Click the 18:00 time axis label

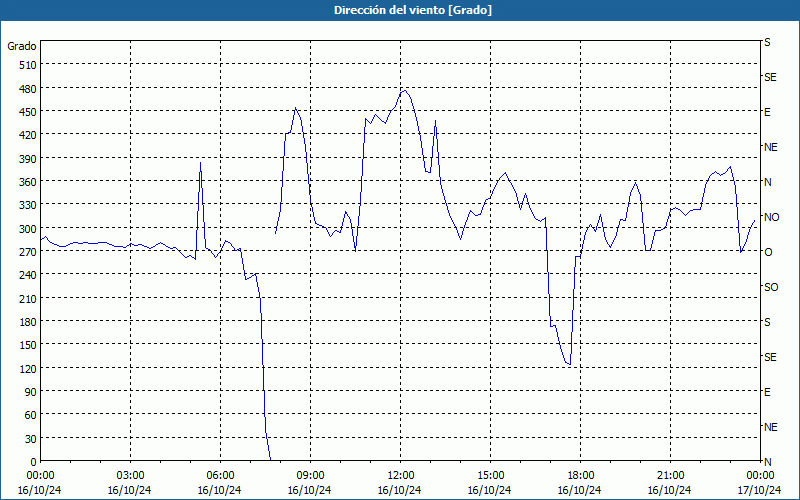pos(580,476)
